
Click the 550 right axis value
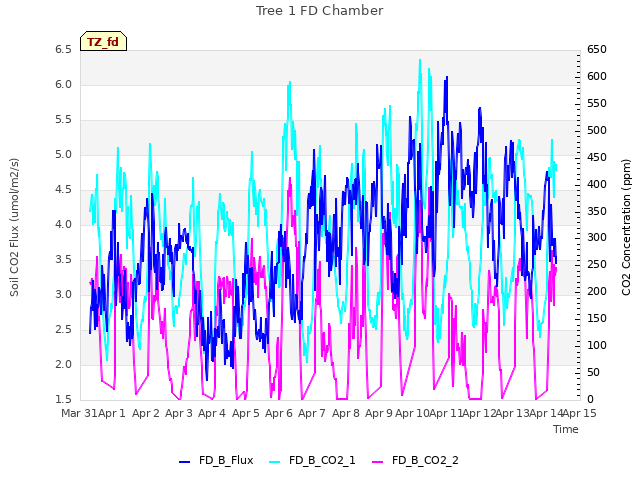pos(597,103)
